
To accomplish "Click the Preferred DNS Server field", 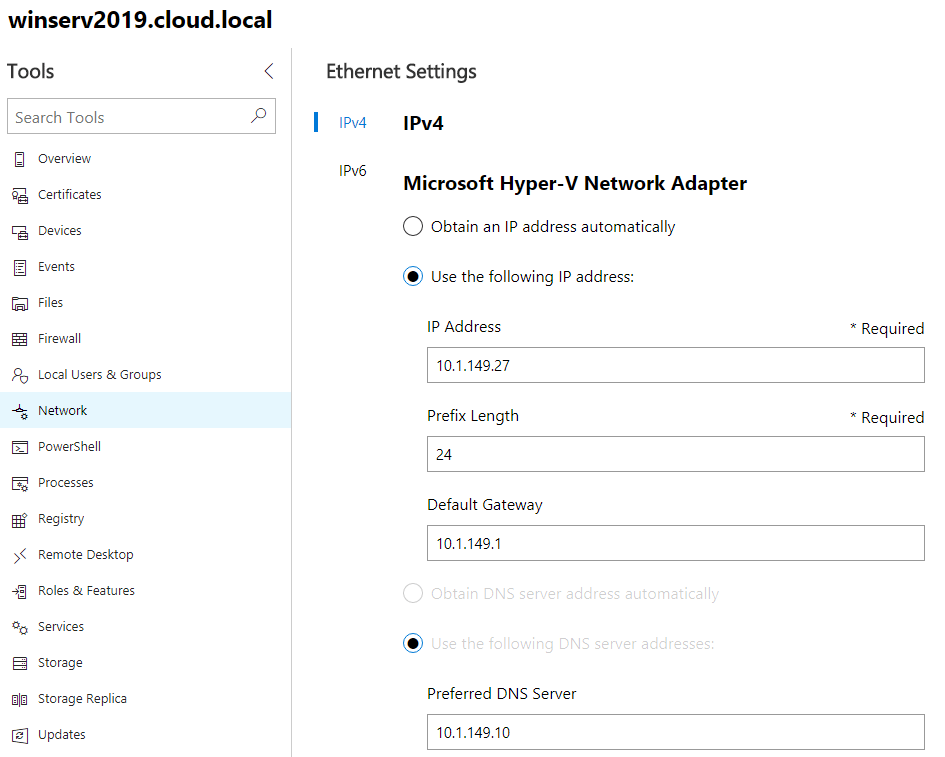I will tap(675, 732).
